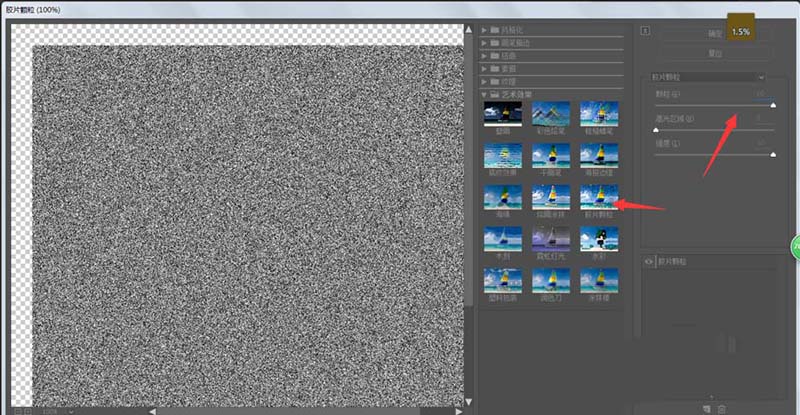
Task: Choose the 粗糙蜡笔 rough pastels filter
Action: coord(599,113)
